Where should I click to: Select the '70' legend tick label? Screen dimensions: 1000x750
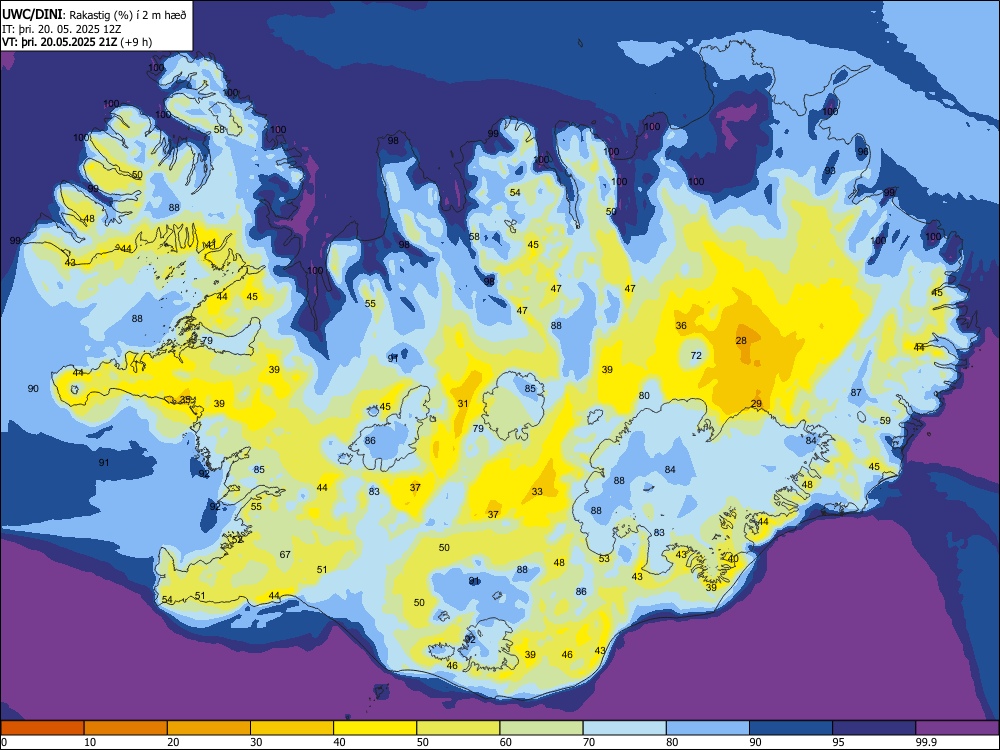589,742
